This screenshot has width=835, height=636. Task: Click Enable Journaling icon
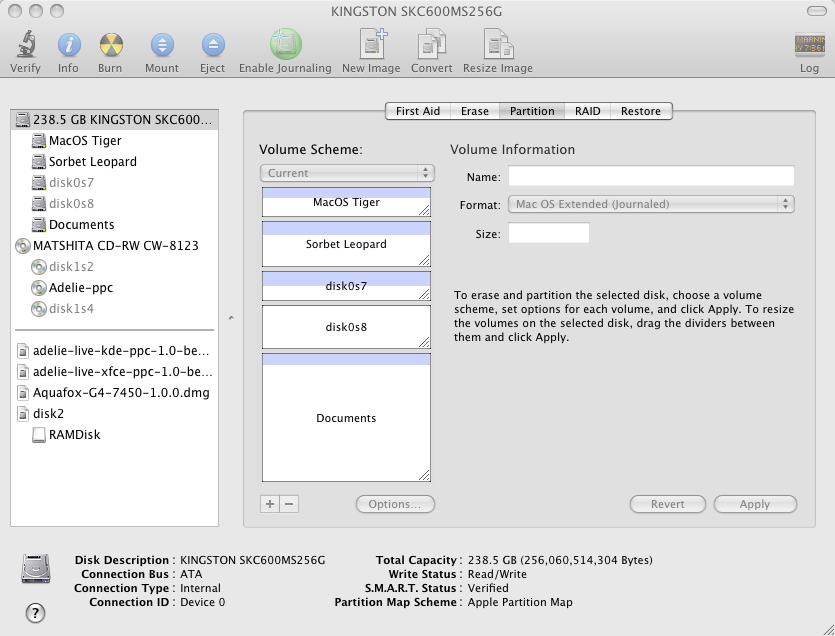[x=285, y=46]
